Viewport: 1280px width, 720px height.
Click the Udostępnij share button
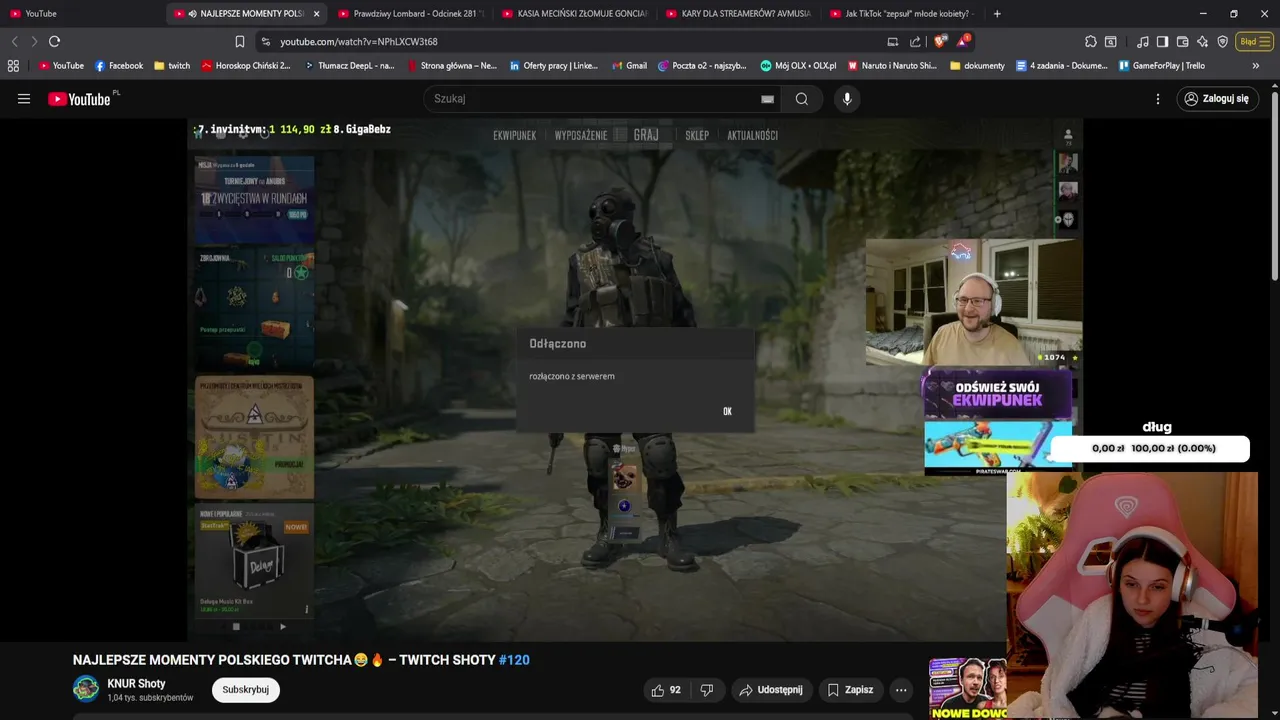(x=770, y=690)
